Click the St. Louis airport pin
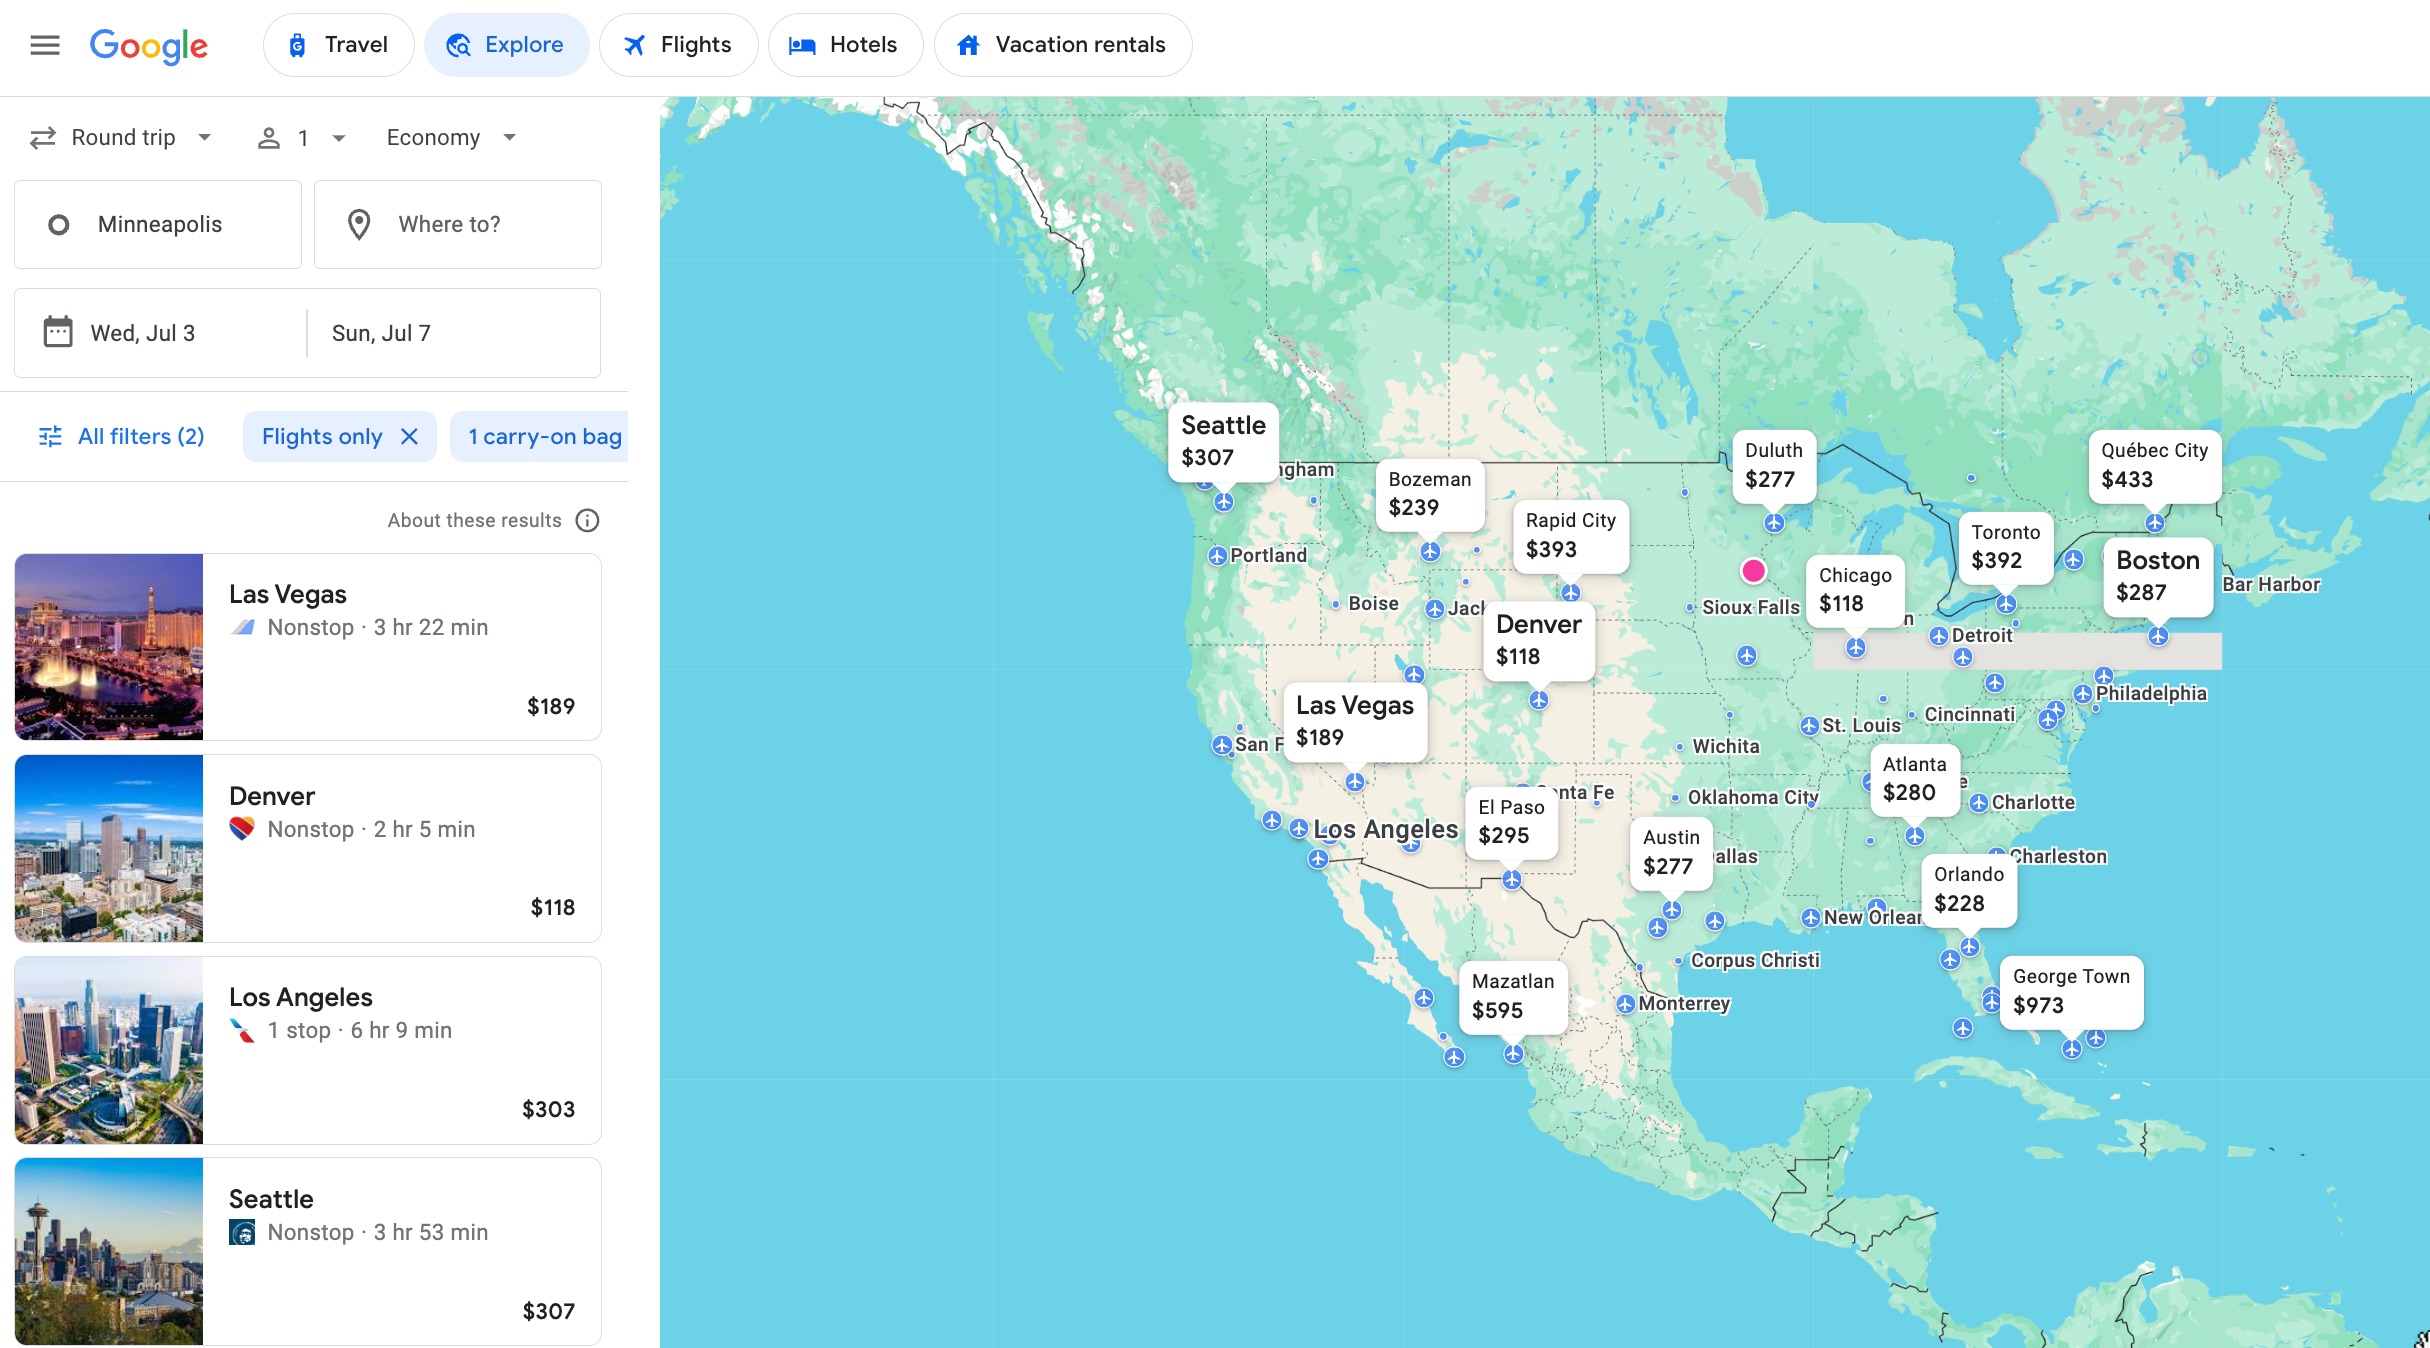 1809,726
